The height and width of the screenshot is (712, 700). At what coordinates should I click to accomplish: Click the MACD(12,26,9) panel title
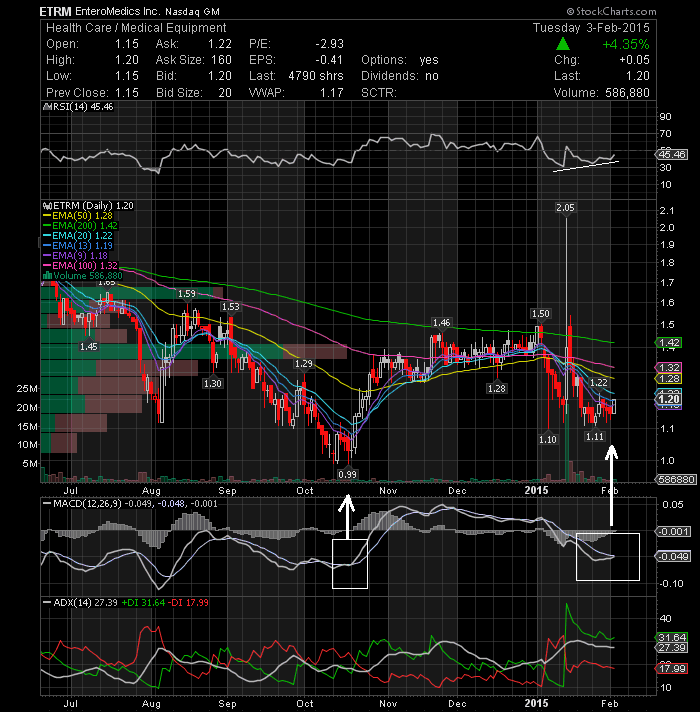(87, 504)
